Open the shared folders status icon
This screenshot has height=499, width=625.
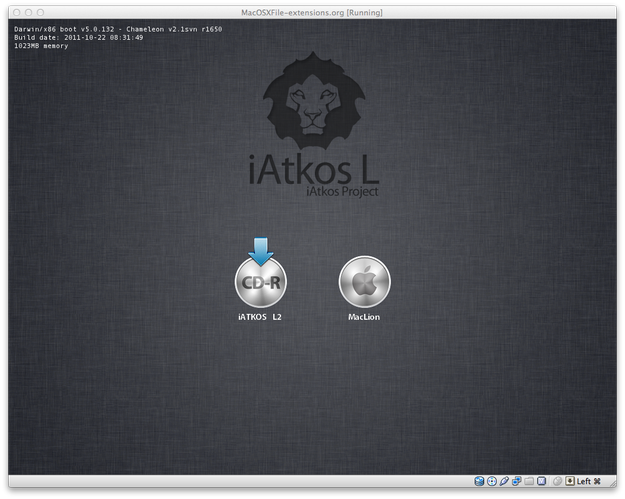(529, 481)
